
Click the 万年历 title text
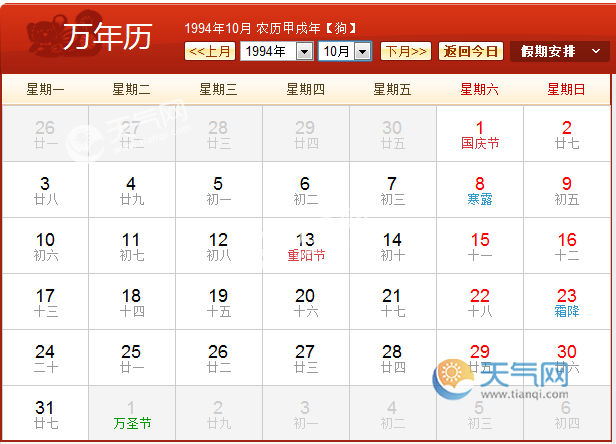(x=108, y=38)
